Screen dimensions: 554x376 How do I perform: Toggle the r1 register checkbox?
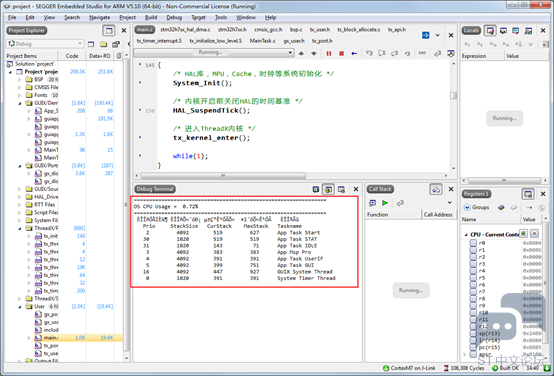473,250
